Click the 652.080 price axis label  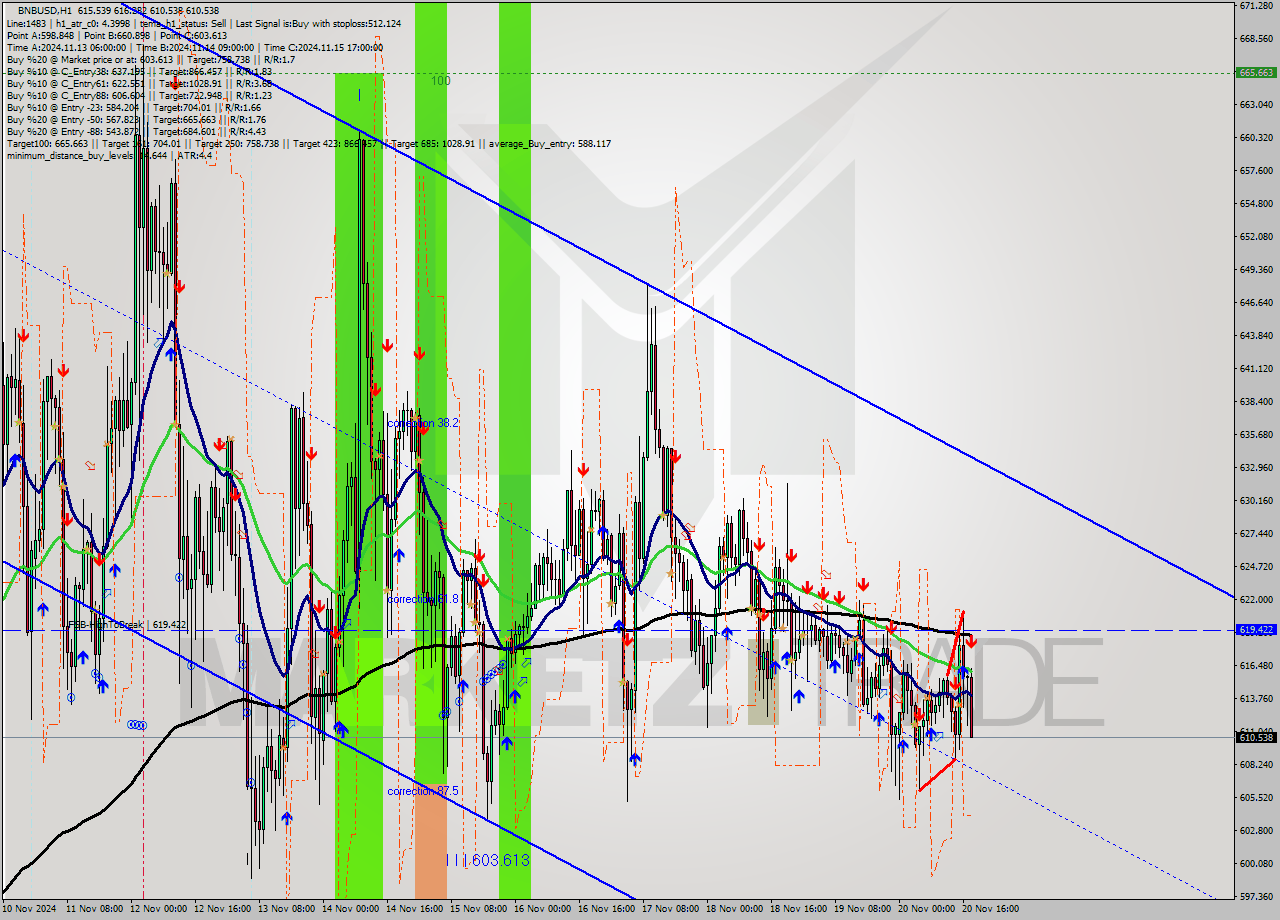click(1256, 237)
